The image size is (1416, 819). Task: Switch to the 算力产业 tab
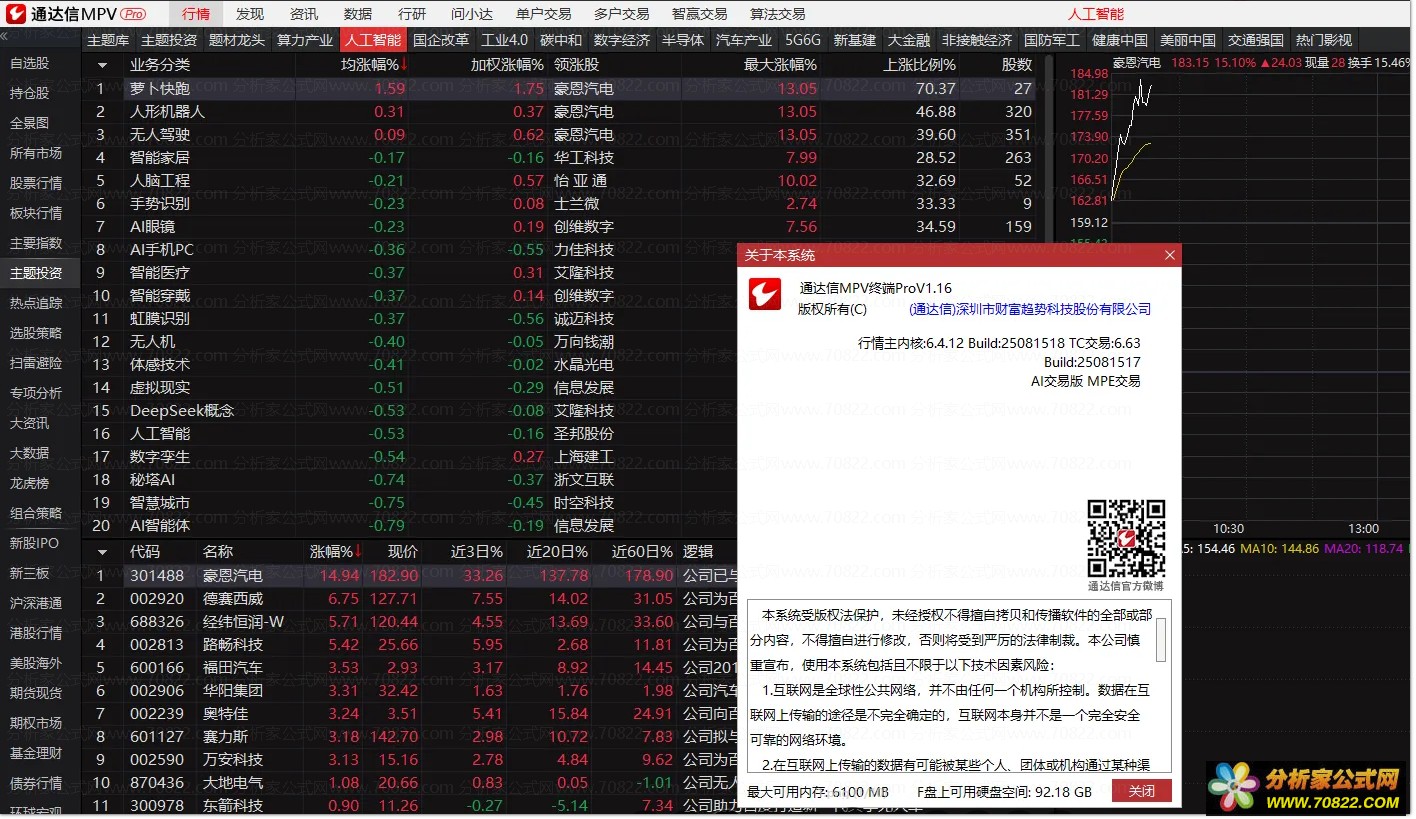pyautogui.click(x=305, y=40)
